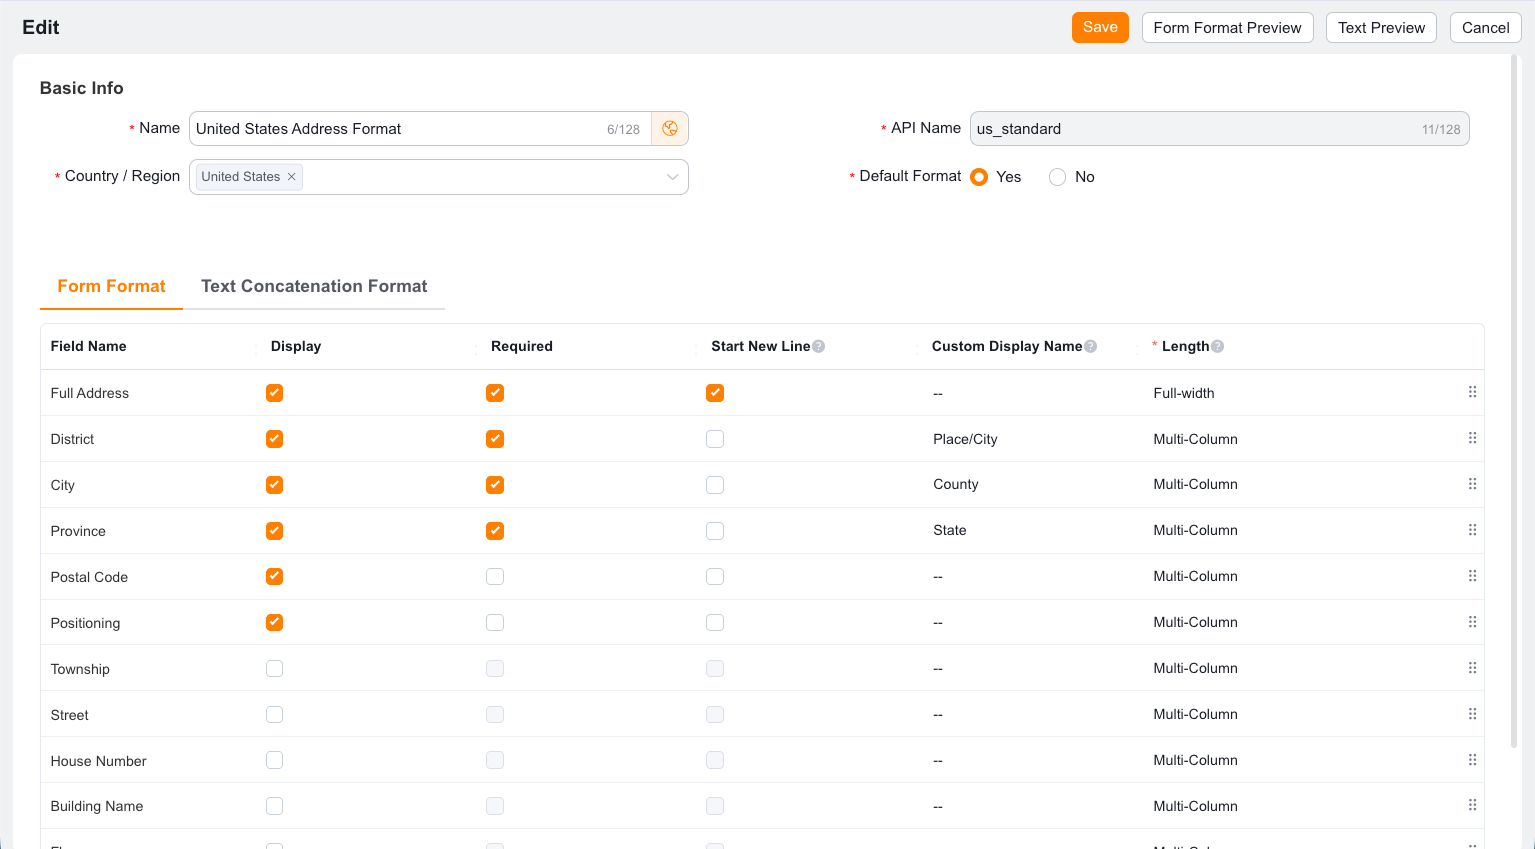The height and width of the screenshot is (849, 1535).
Task: Click drag handle on Street row
Action: [1472, 714]
